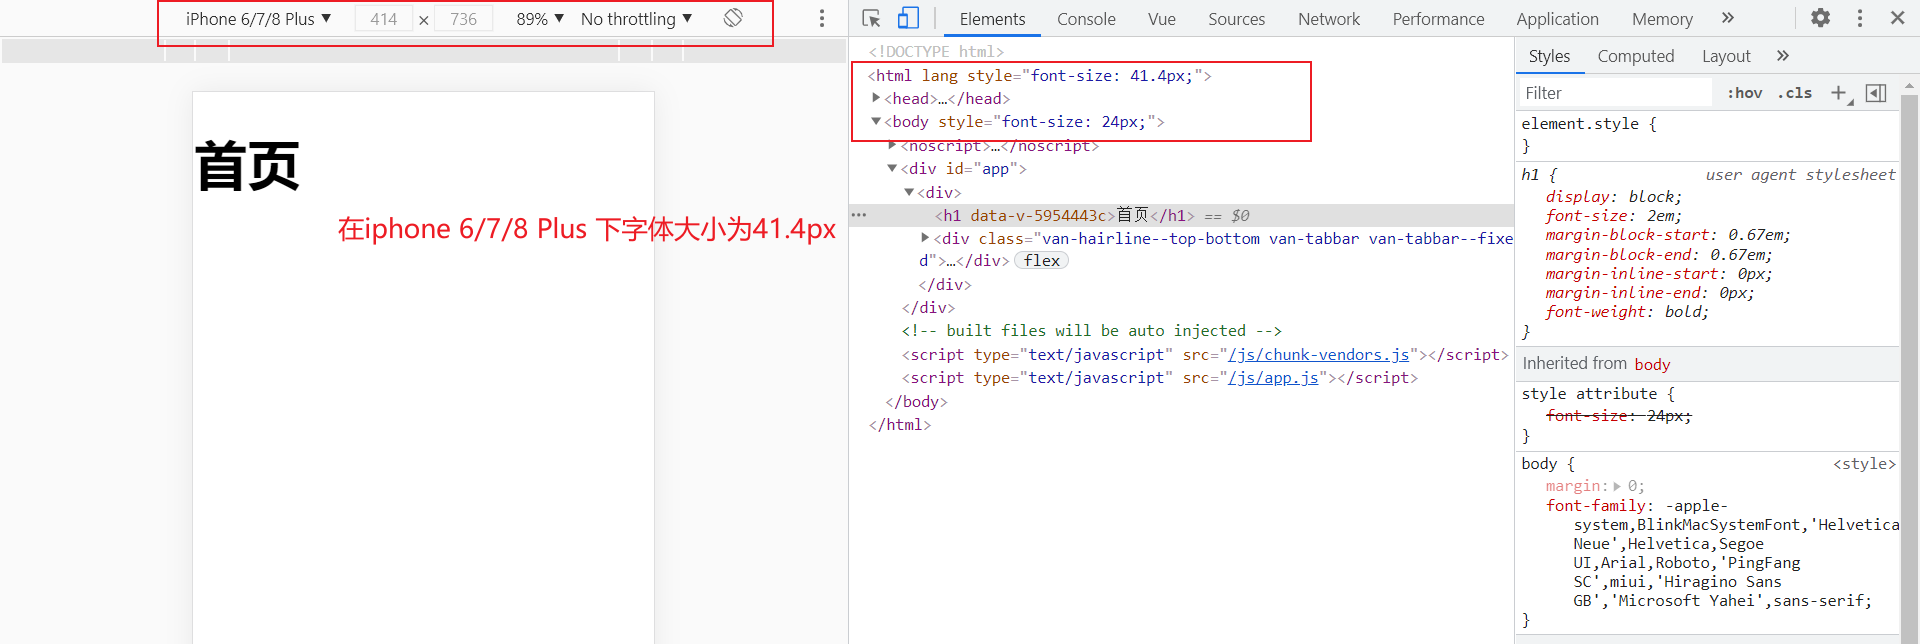This screenshot has height=644, width=1920.
Task: Expand the head element node
Action: pyautogui.click(x=876, y=98)
